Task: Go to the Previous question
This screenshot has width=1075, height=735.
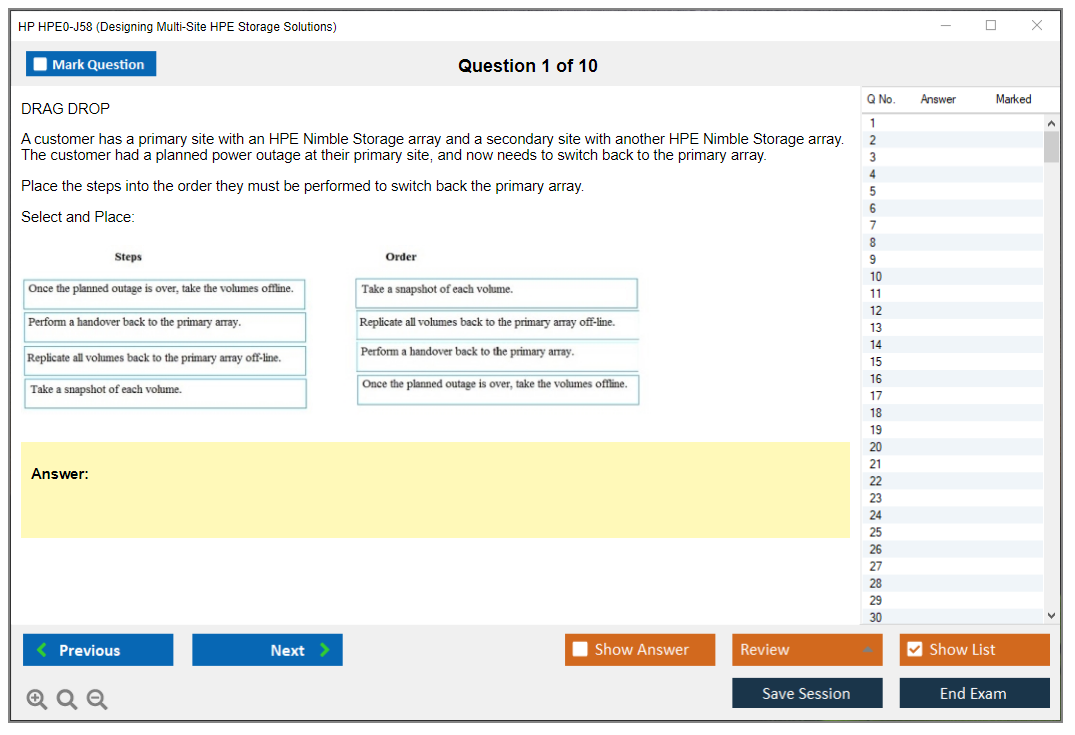Action: coord(98,650)
